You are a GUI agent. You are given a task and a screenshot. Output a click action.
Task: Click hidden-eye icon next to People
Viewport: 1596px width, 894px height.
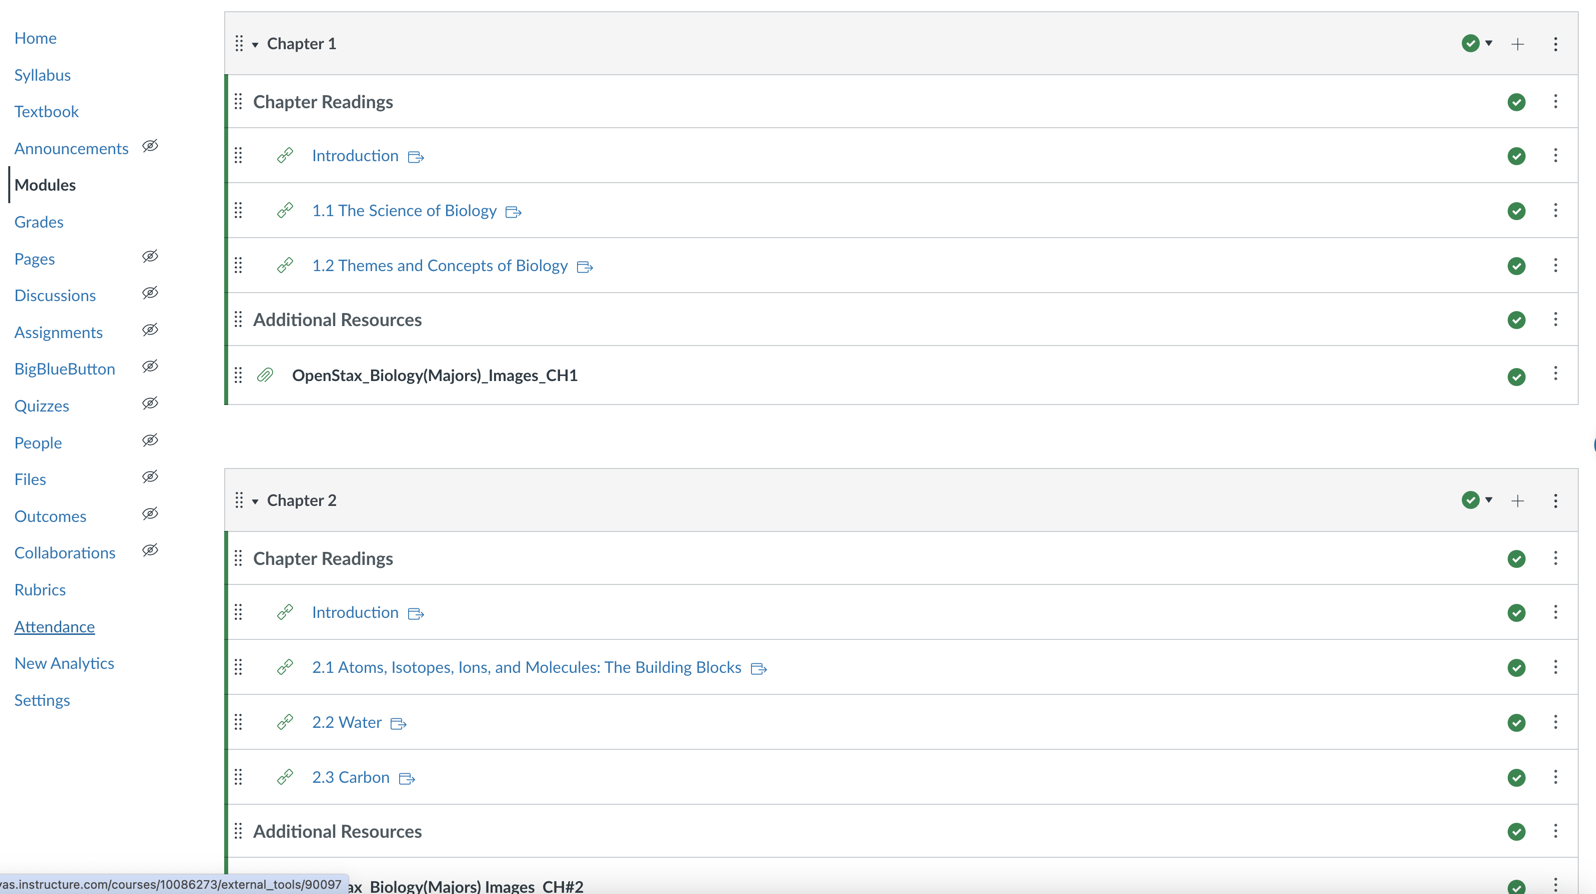pos(150,441)
